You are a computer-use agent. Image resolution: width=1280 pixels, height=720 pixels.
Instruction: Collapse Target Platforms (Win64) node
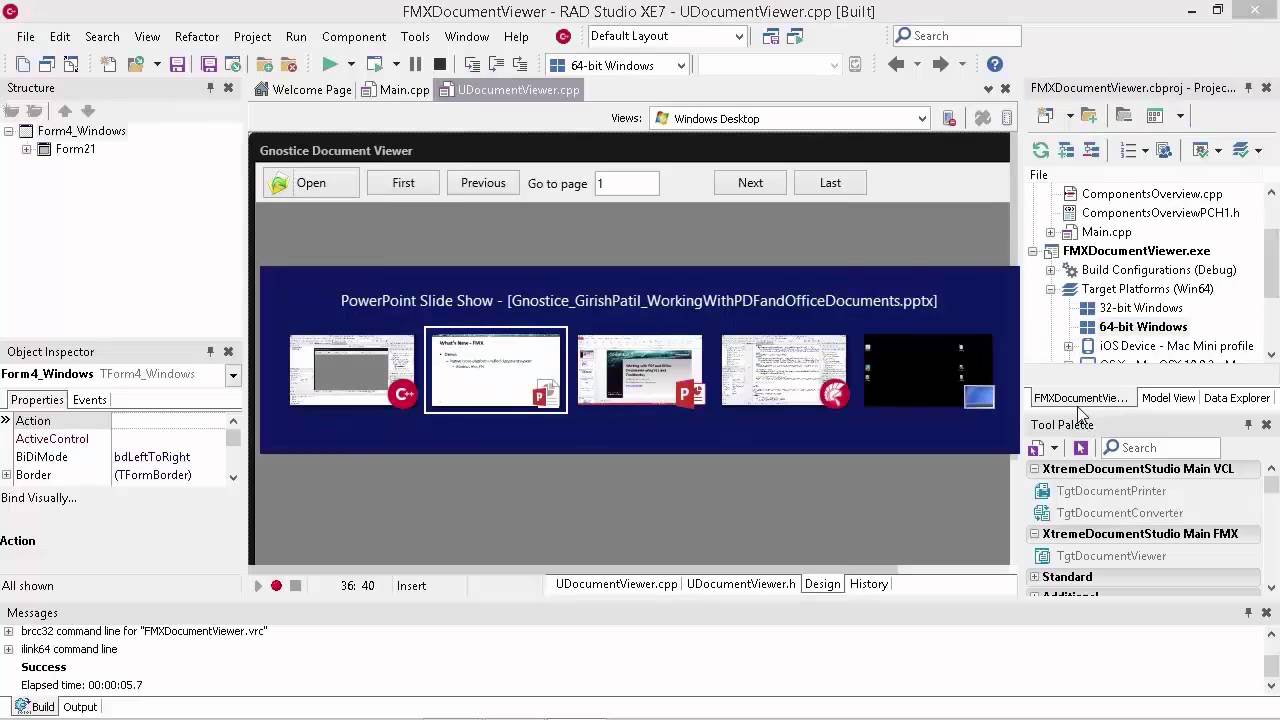coord(1050,289)
